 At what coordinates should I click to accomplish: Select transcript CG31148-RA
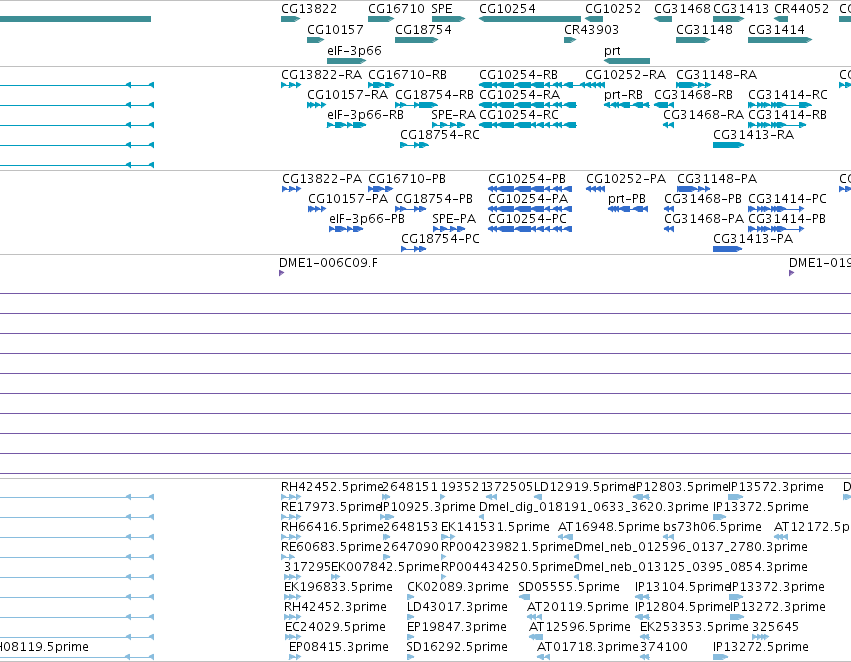pyautogui.click(x=716, y=74)
